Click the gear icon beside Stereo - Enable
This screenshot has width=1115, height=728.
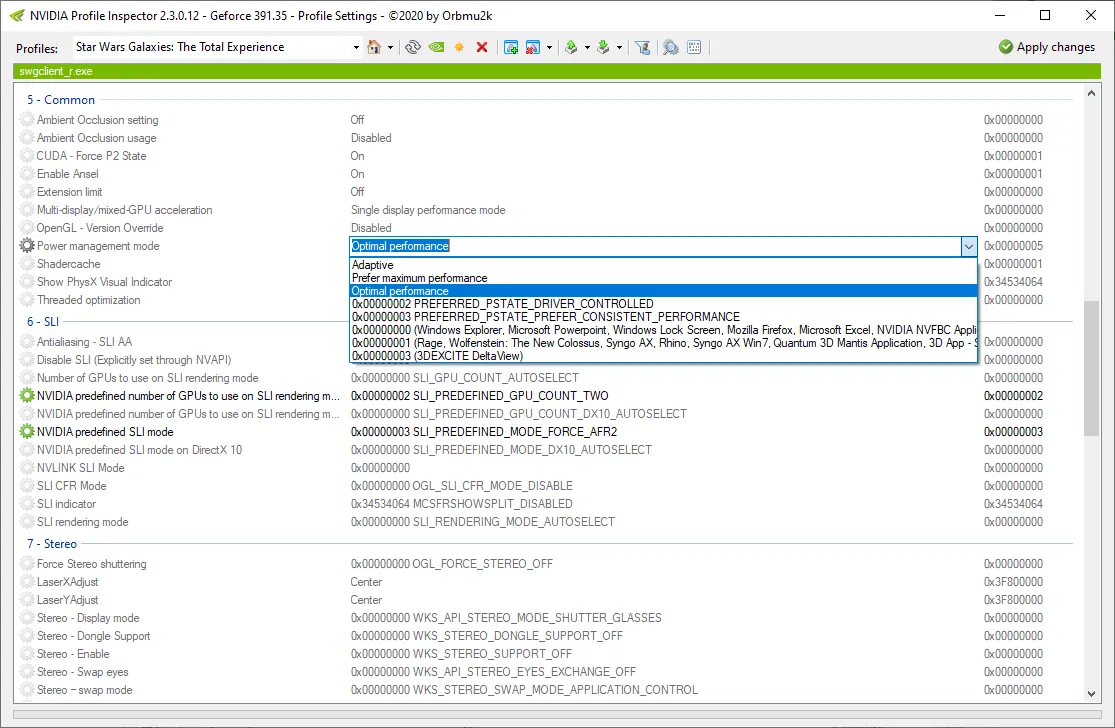(x=27, y=654)
